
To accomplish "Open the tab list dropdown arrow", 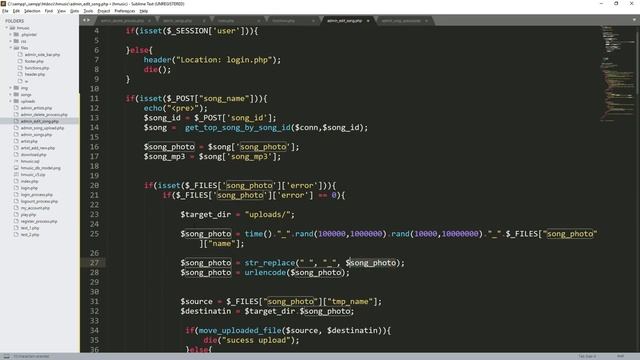I will coord(634,20).
